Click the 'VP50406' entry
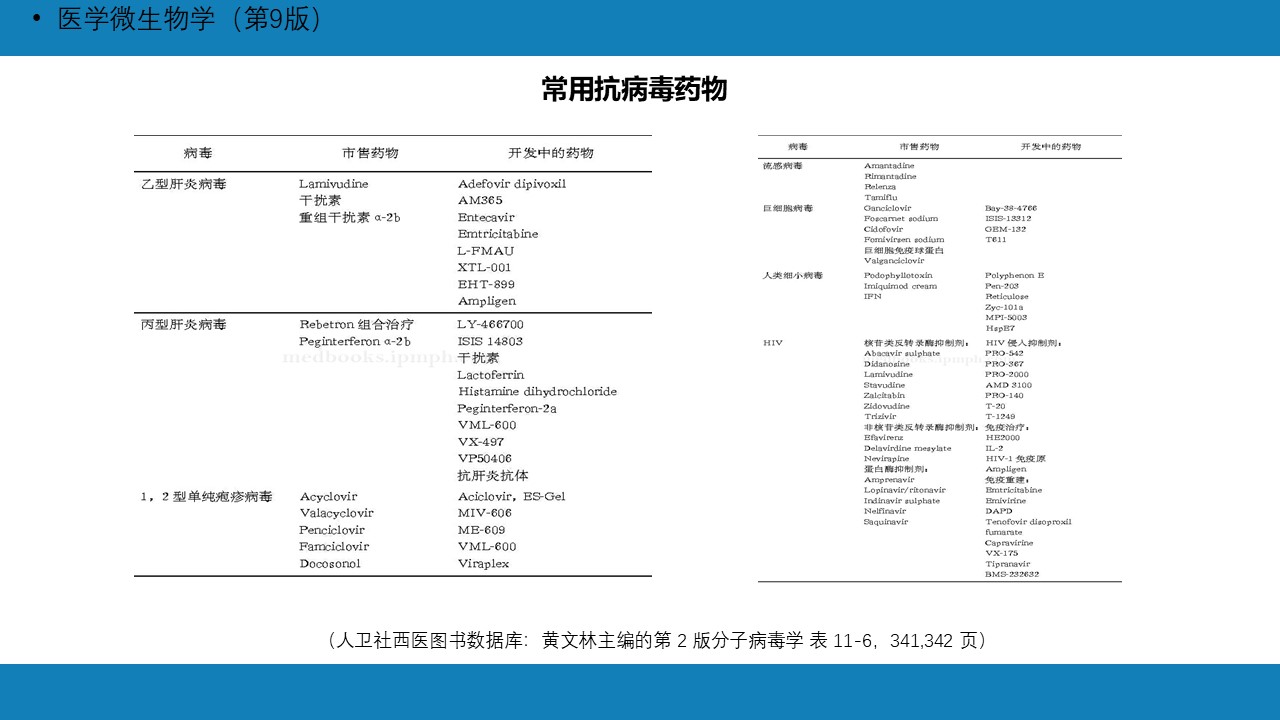The image size is (1280, 720). tap(484, 458)
